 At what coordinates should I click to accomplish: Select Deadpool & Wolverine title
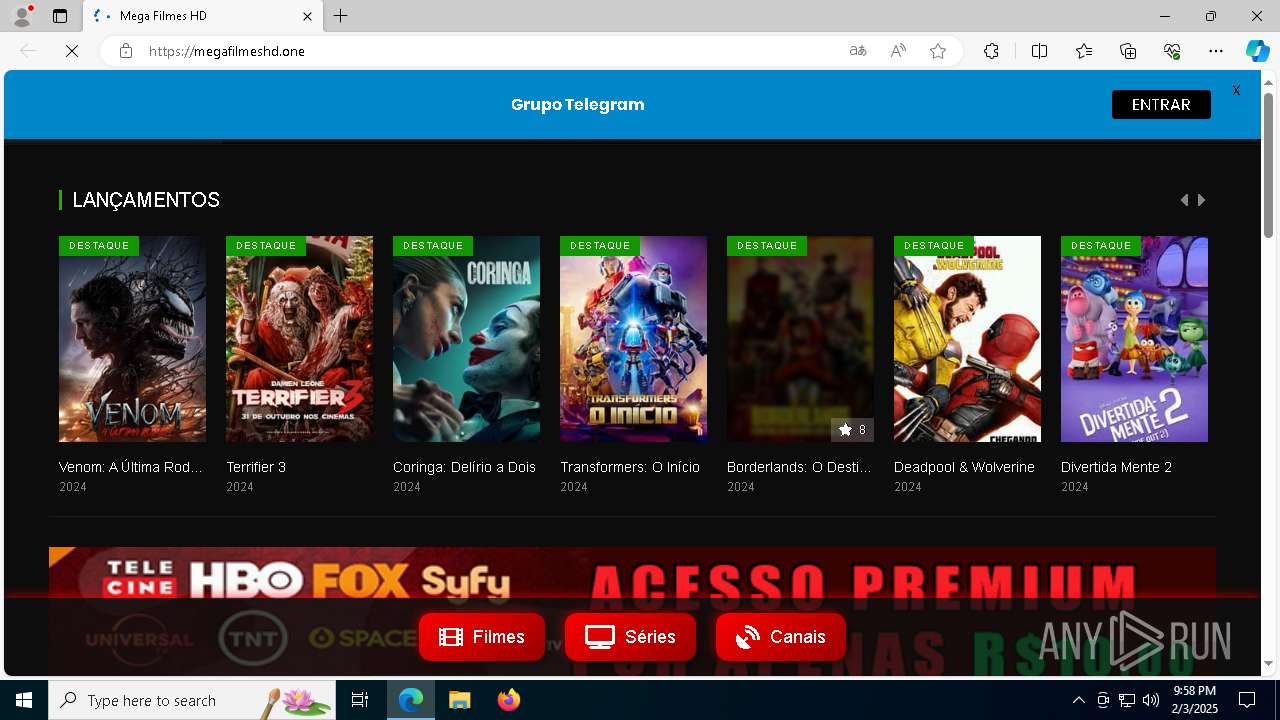[964, 467]
